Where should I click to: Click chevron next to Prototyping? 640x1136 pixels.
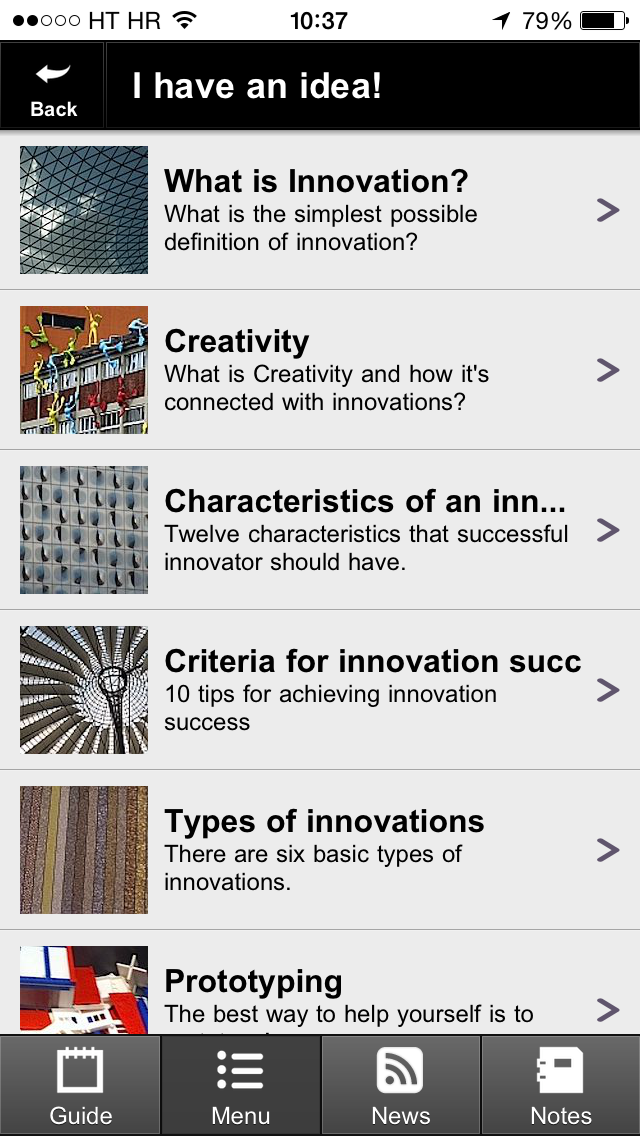[608, 1008]
